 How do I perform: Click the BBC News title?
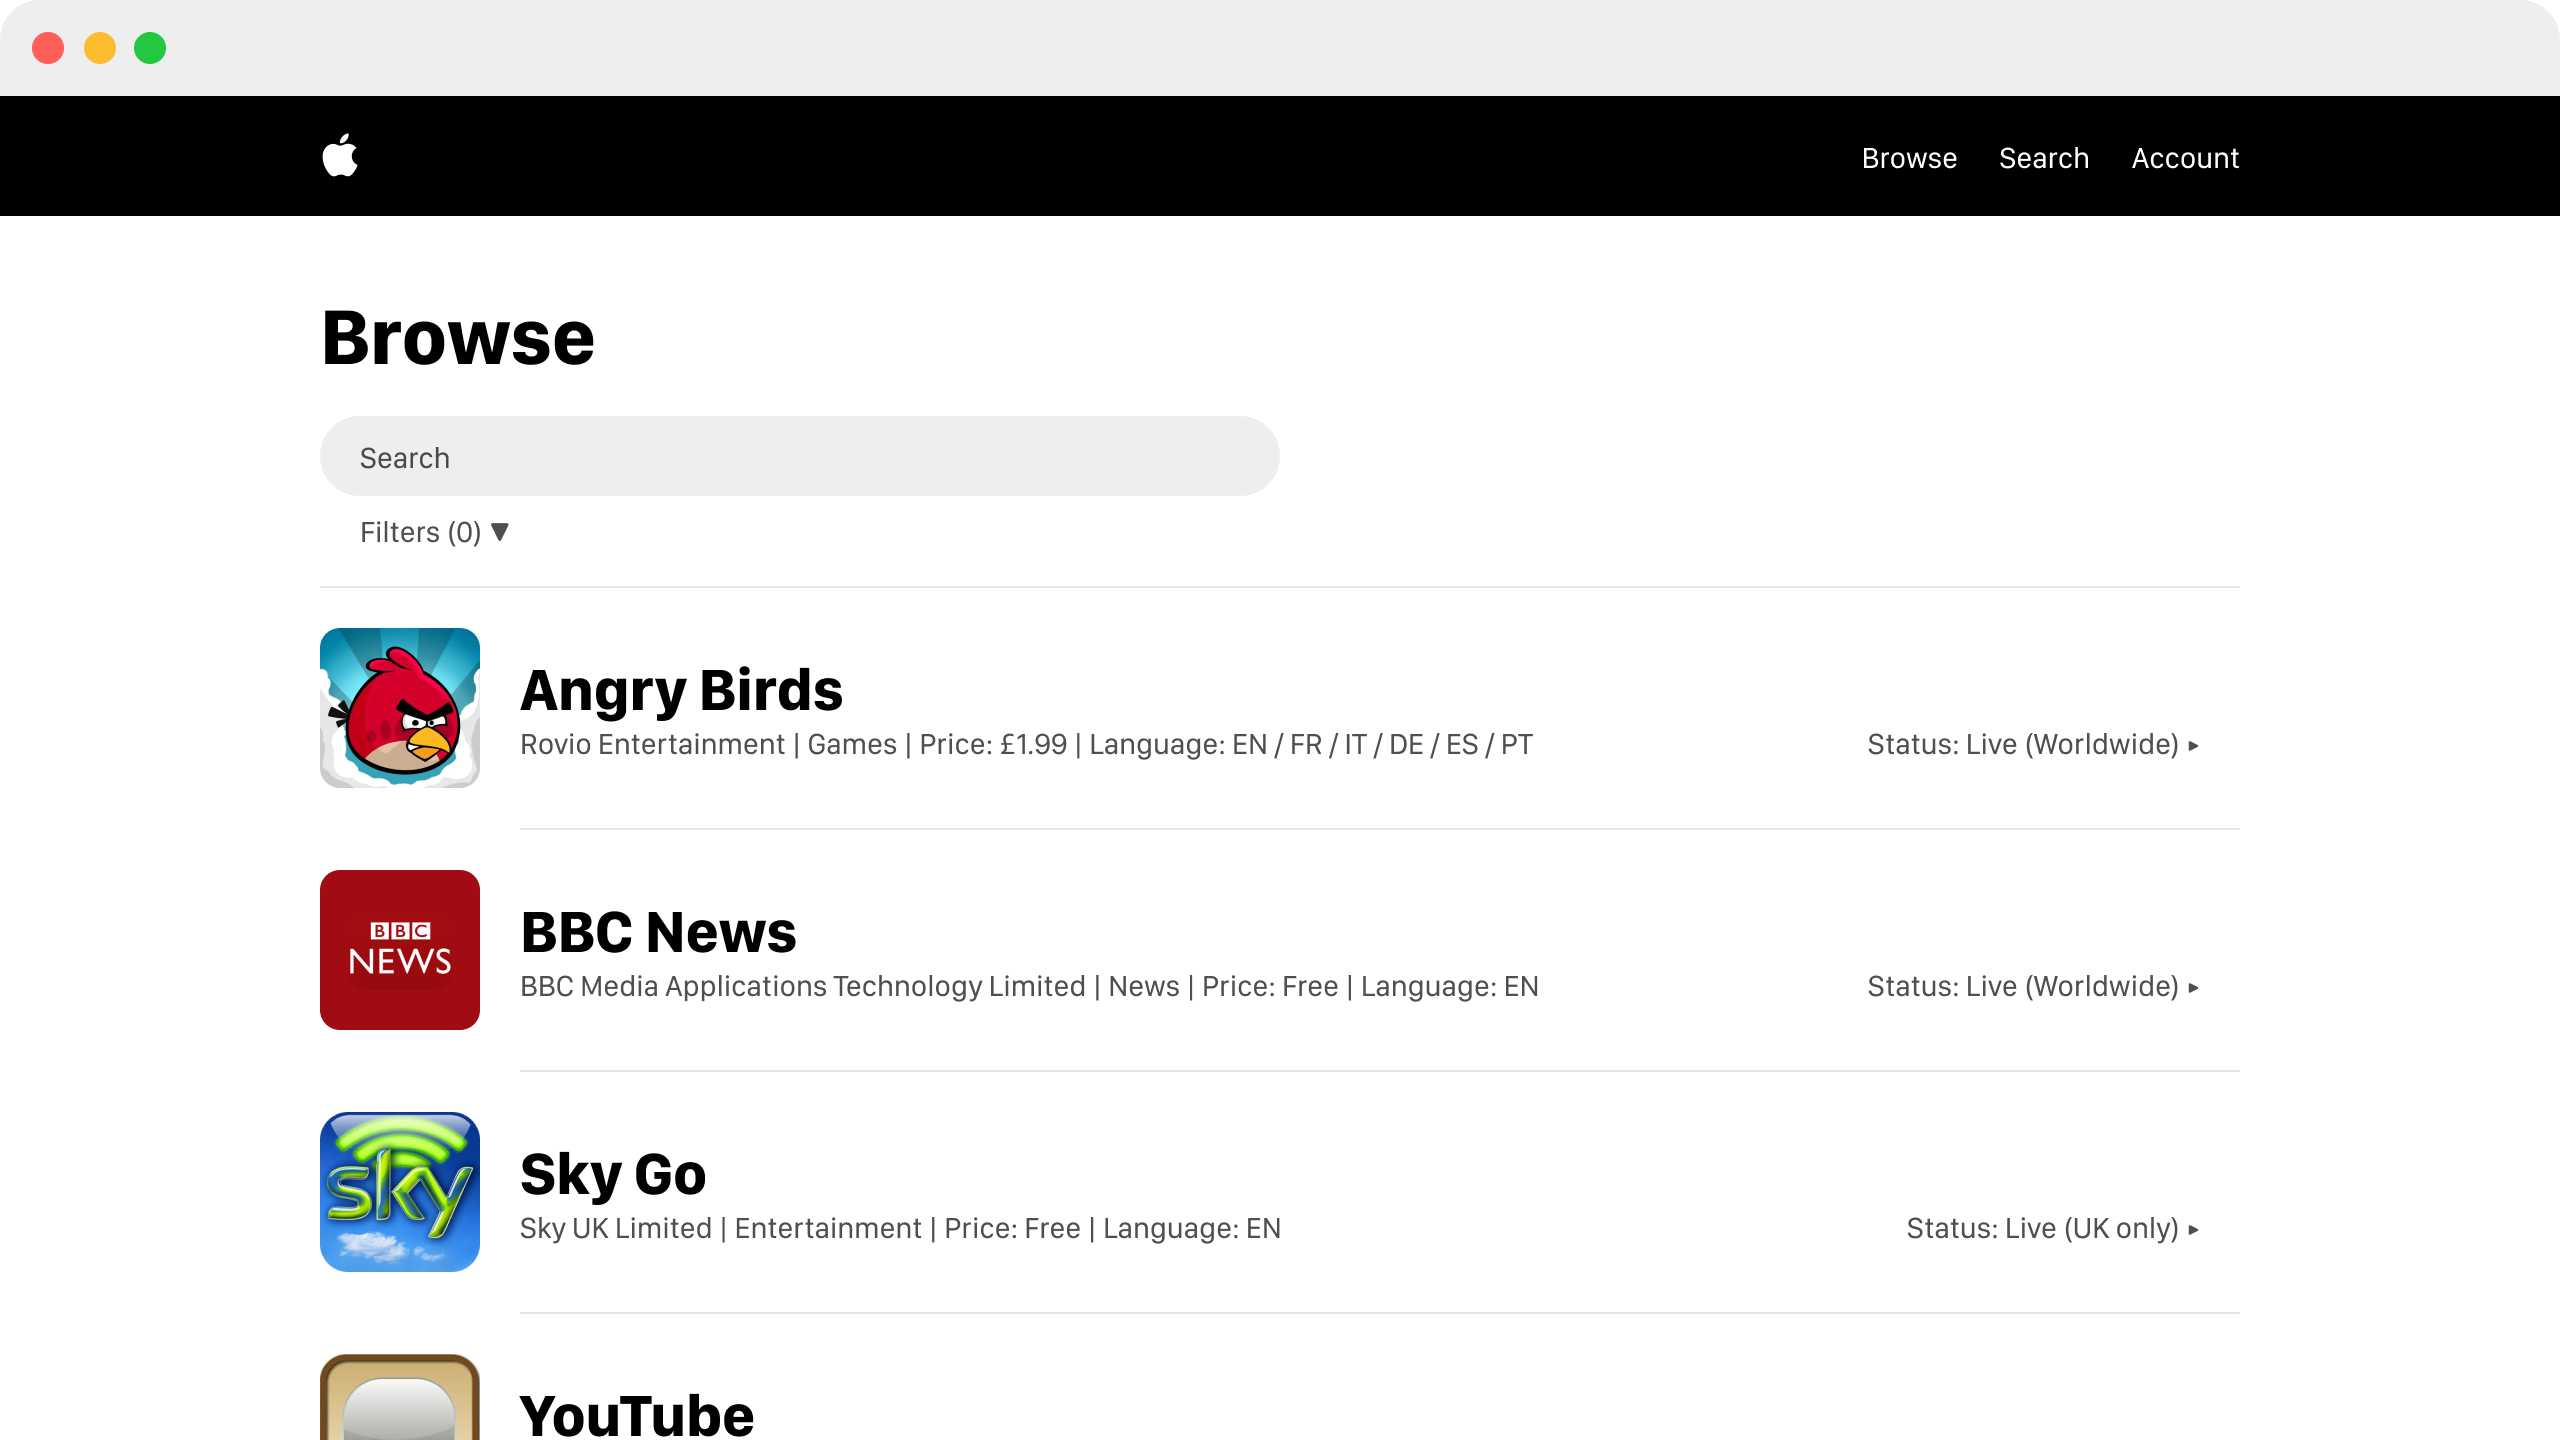click(658, 932)
